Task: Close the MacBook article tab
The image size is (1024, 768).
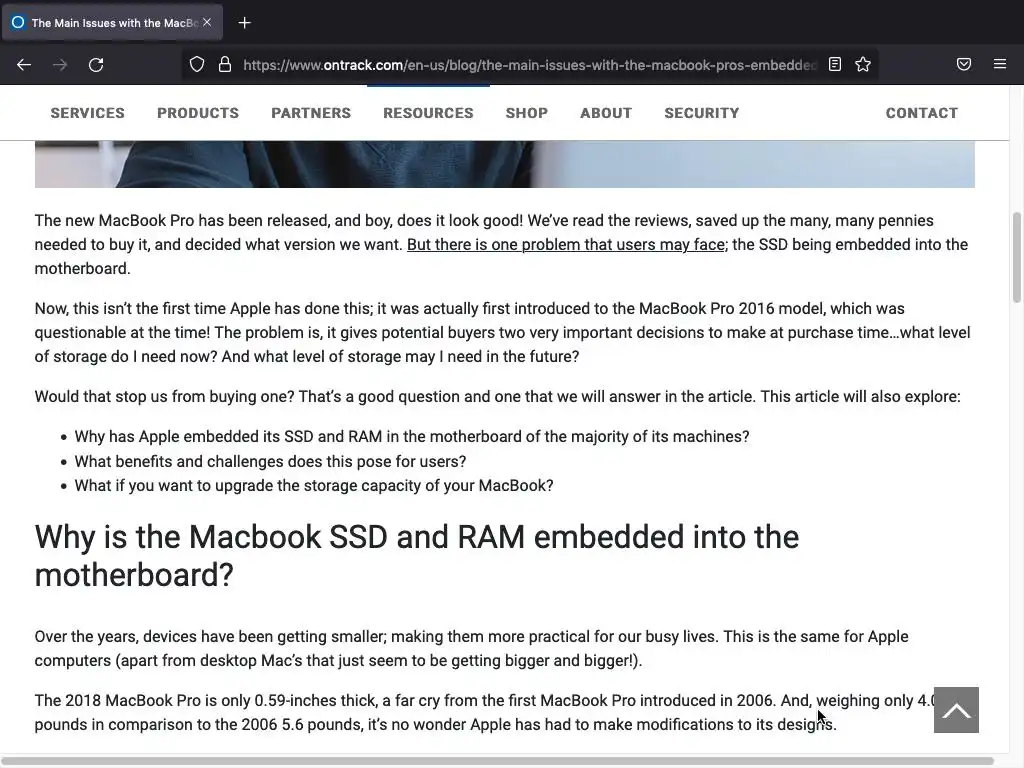Action: 207,22
